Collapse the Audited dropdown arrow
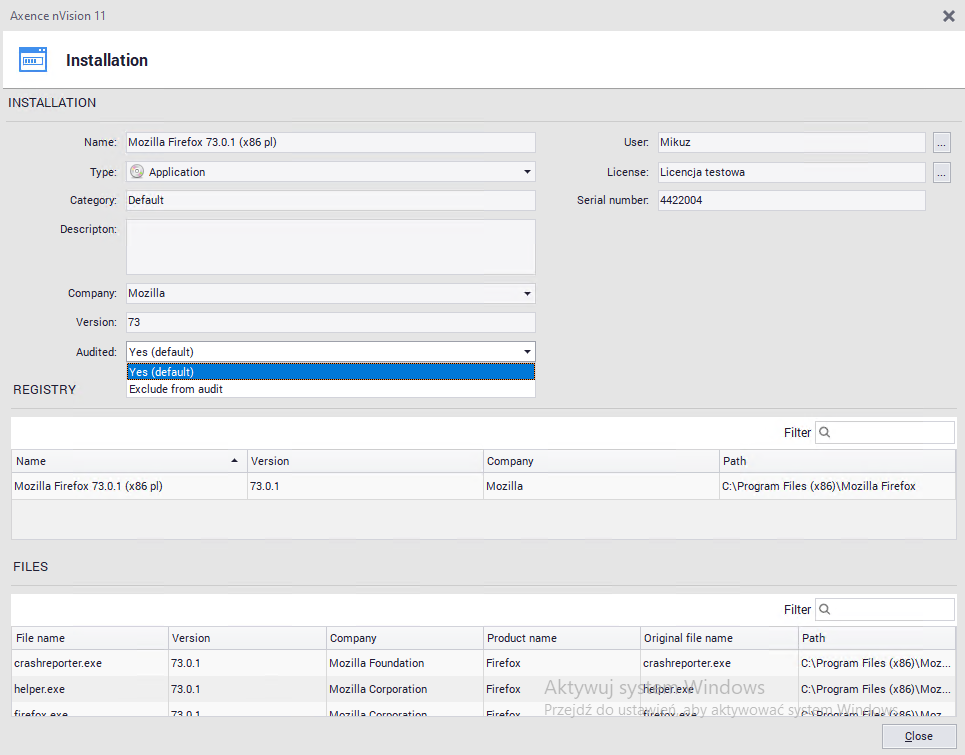 point(527,352)
